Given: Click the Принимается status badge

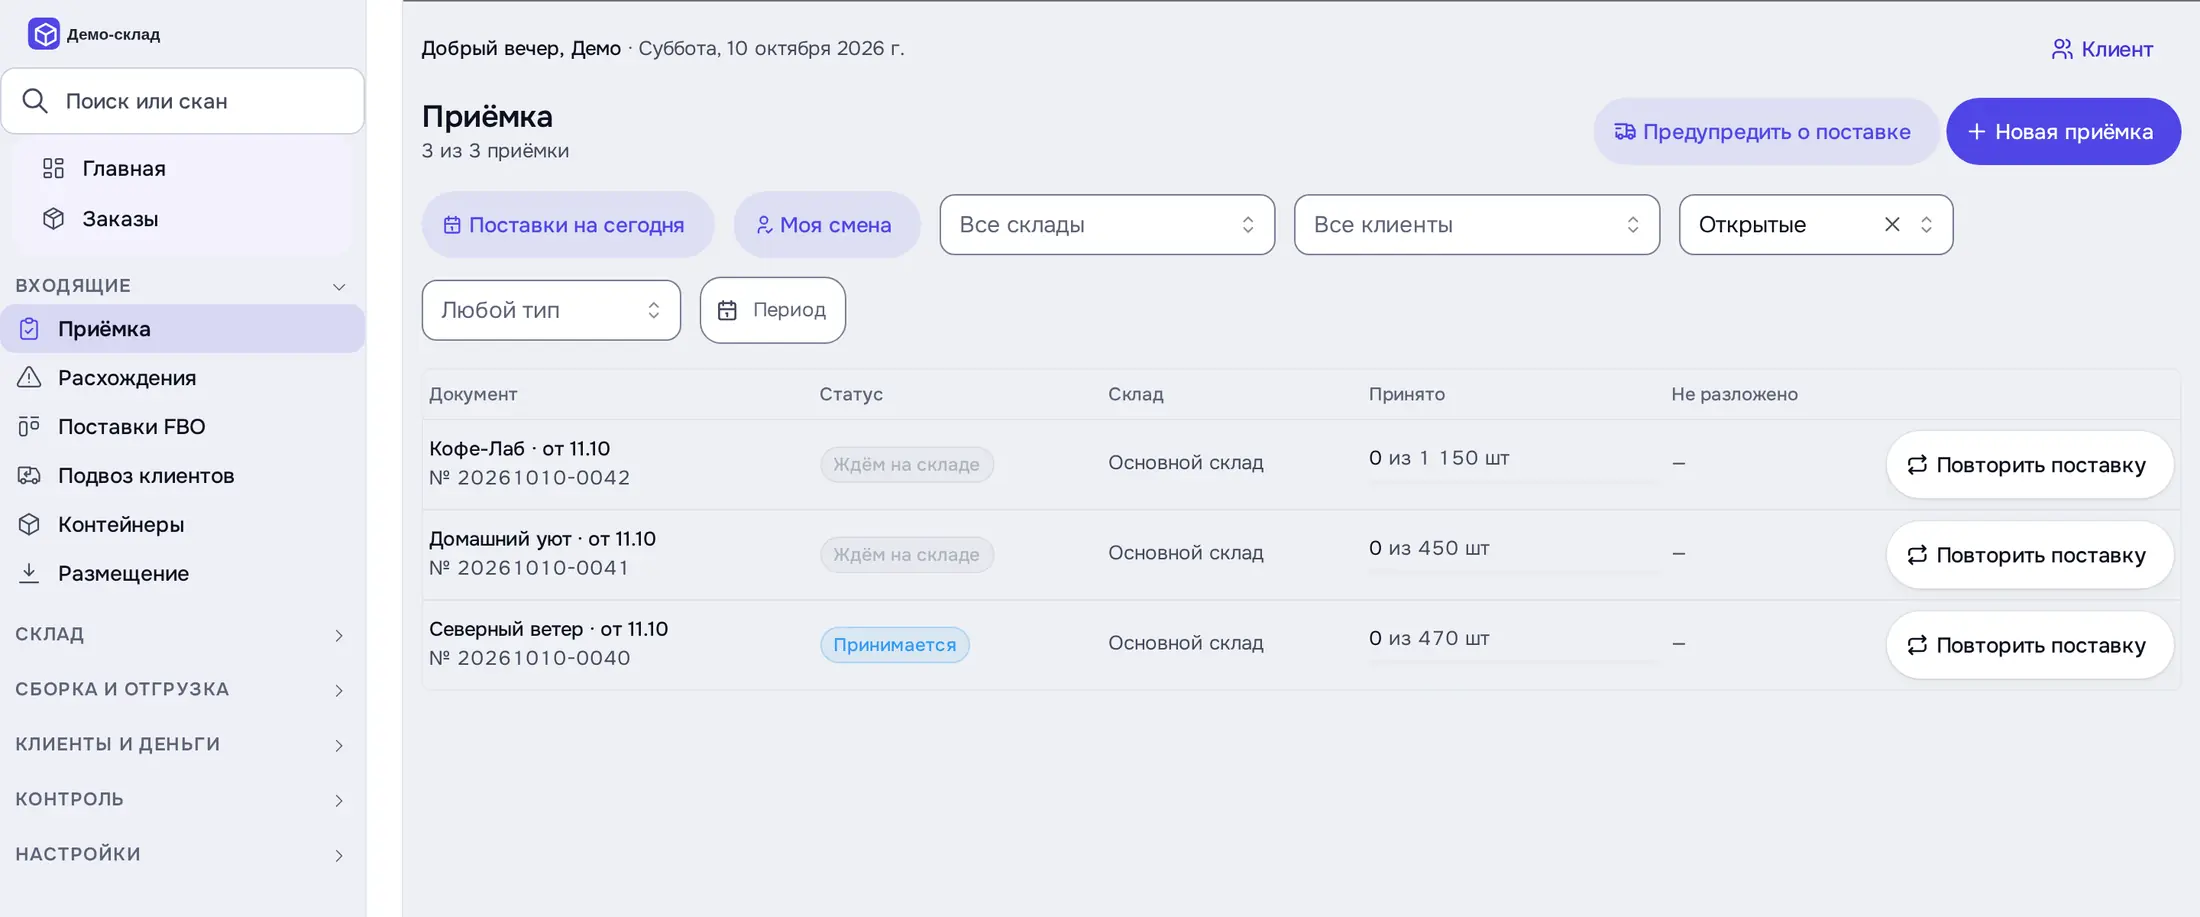Looking at the screenshot, I should pyautogui.click(x=895, y=645).
